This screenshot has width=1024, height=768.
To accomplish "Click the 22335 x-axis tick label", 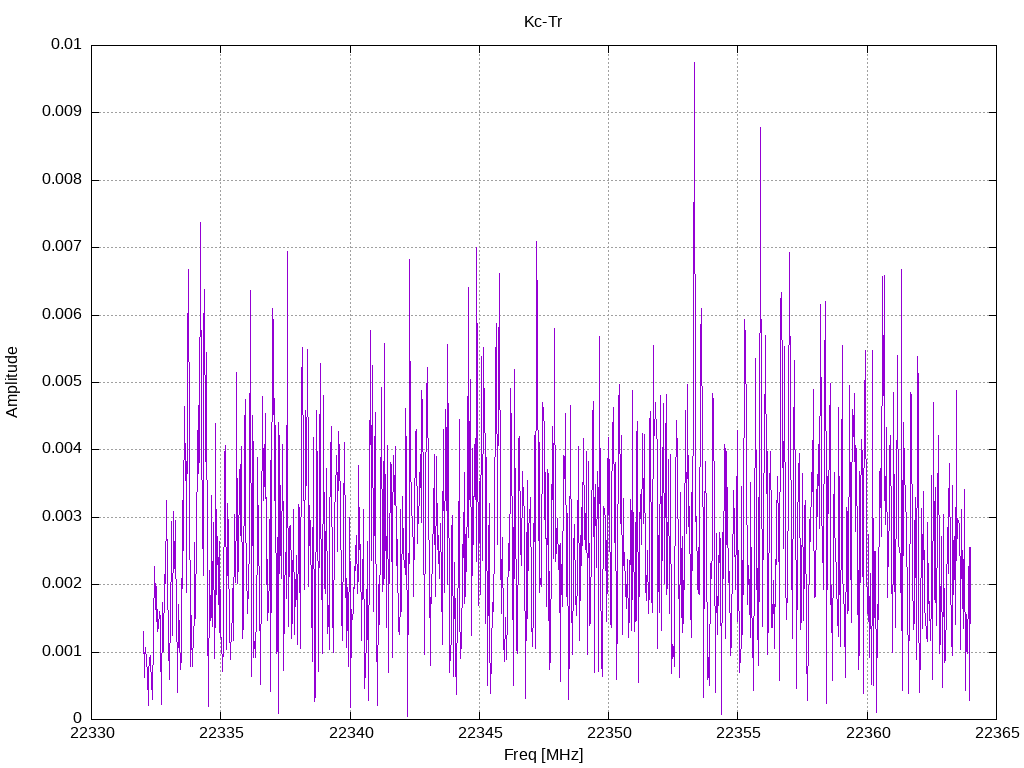I will coord(221,733).
